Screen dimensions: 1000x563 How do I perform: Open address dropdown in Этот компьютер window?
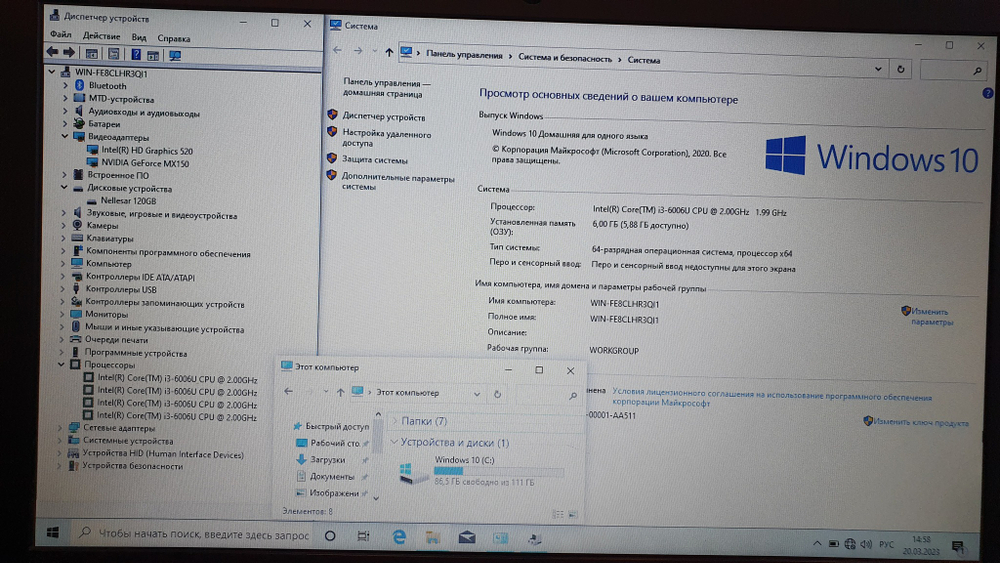[x=476, y=394]
